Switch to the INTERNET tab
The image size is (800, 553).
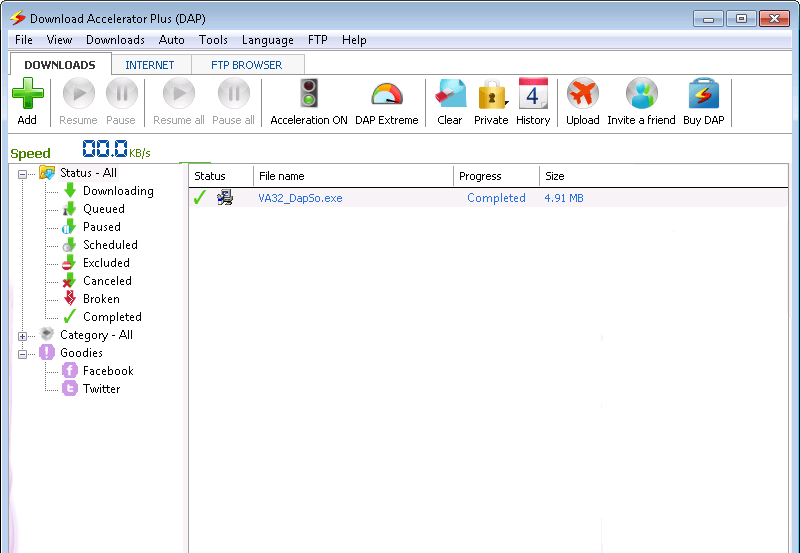pos(149,65)
